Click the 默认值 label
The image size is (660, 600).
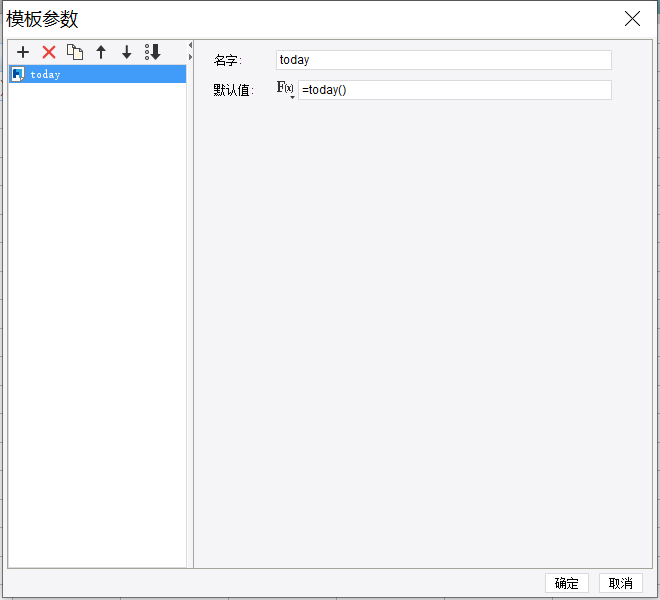click(x=234, y=90)
